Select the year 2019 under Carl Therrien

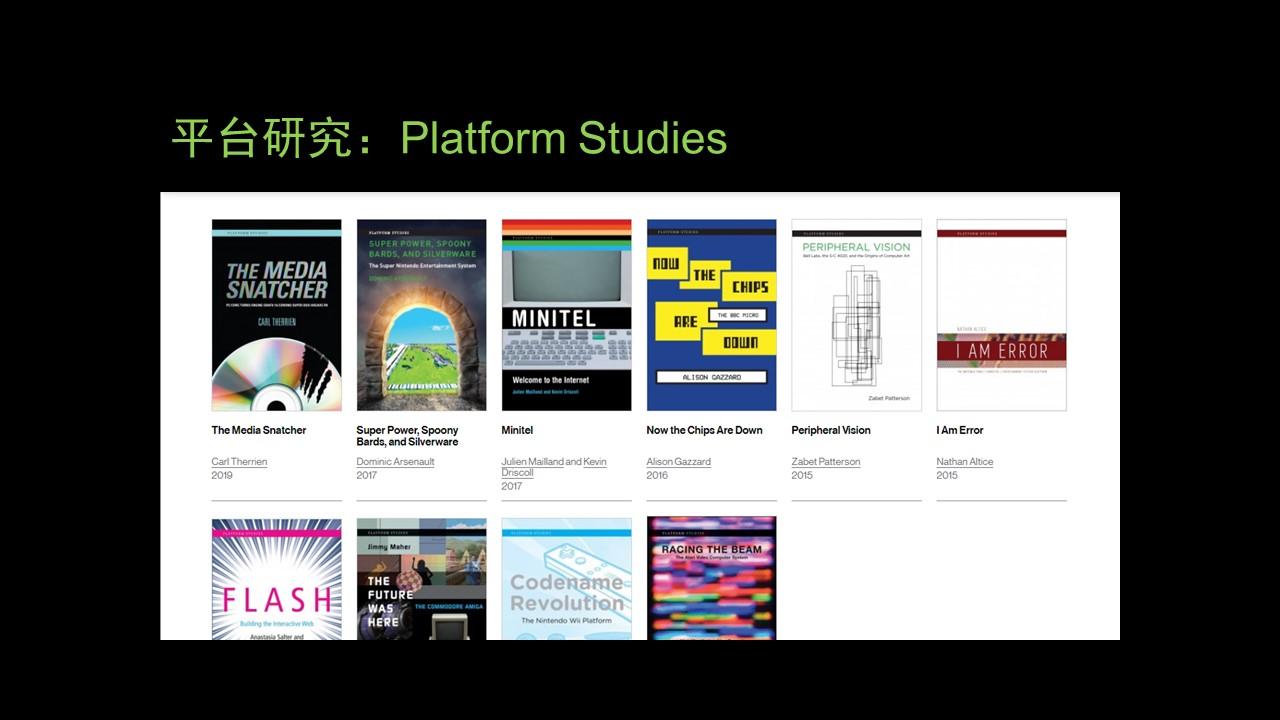(x=222, y=475)
